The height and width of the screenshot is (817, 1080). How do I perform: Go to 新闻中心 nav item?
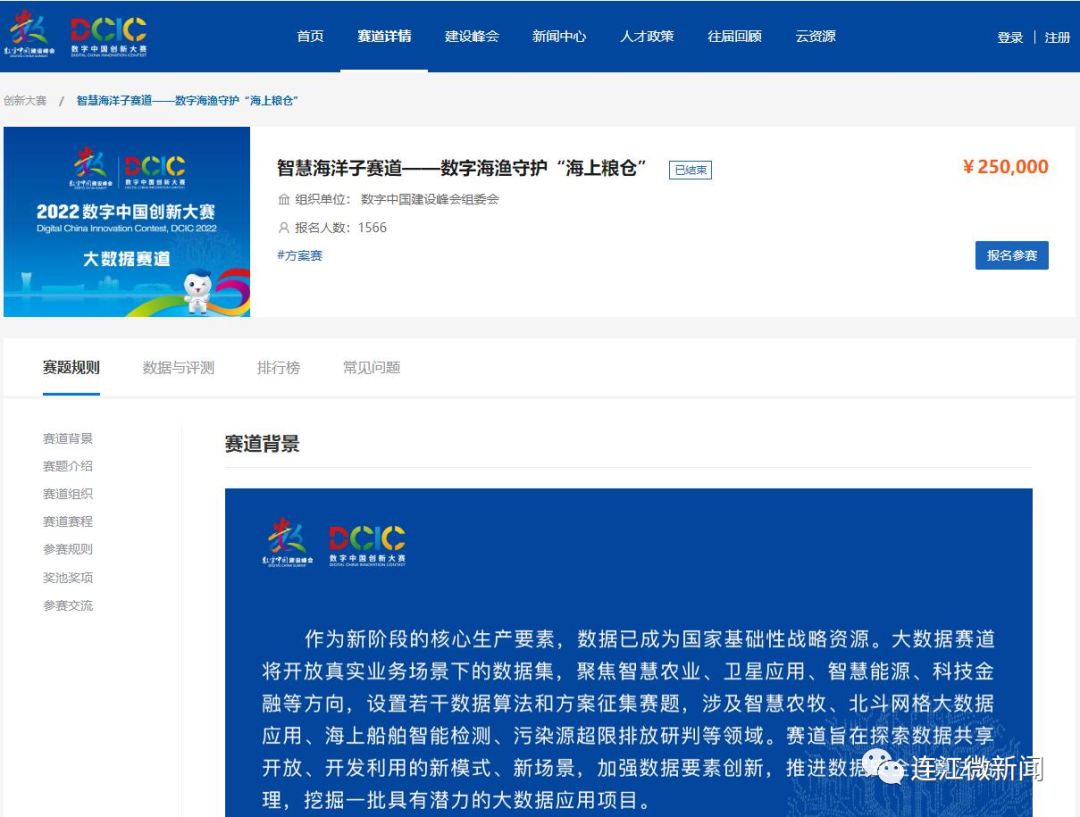tap(559, 37)
